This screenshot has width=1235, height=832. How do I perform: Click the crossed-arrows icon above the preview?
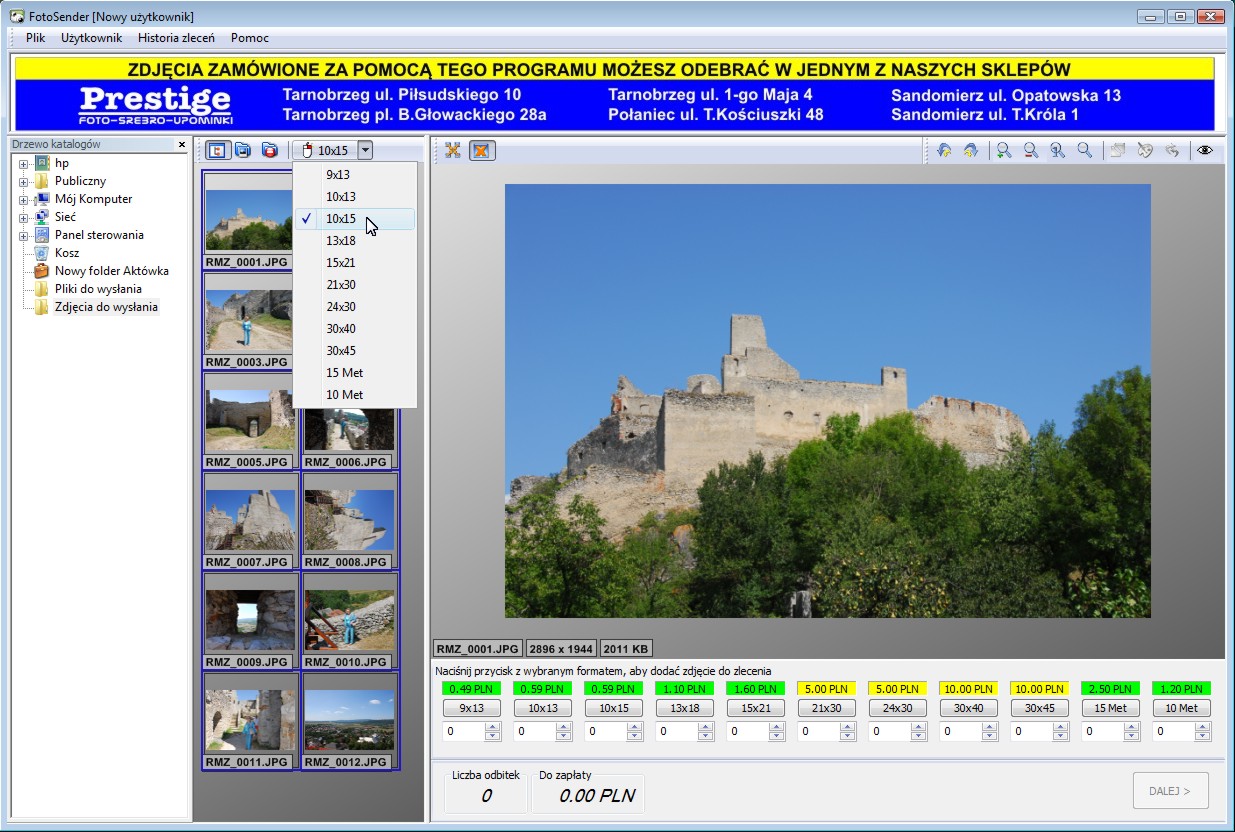click(453, 150)
